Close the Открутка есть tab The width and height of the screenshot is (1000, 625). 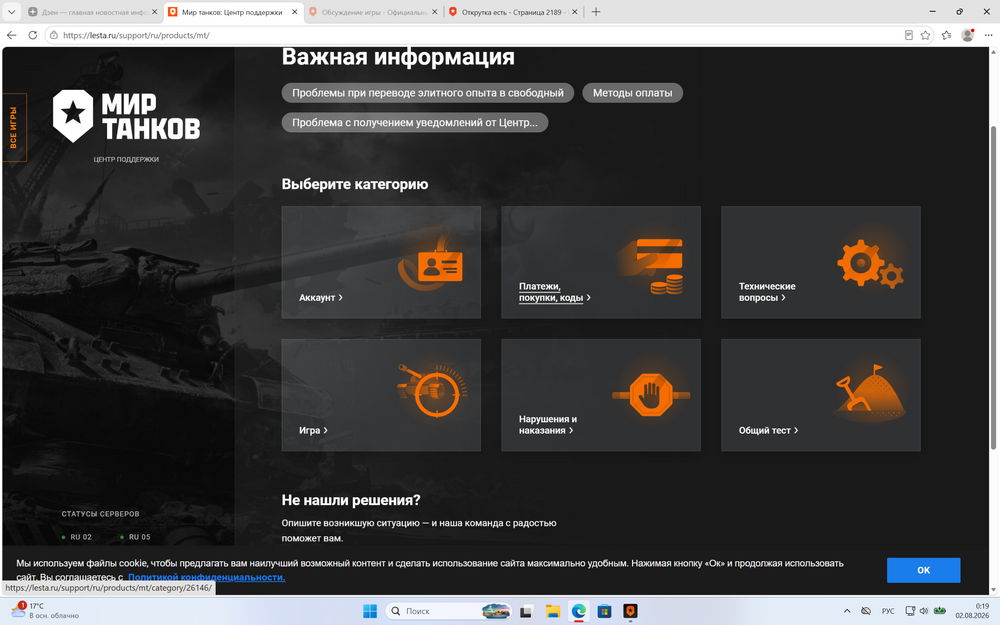pos(574,12)
